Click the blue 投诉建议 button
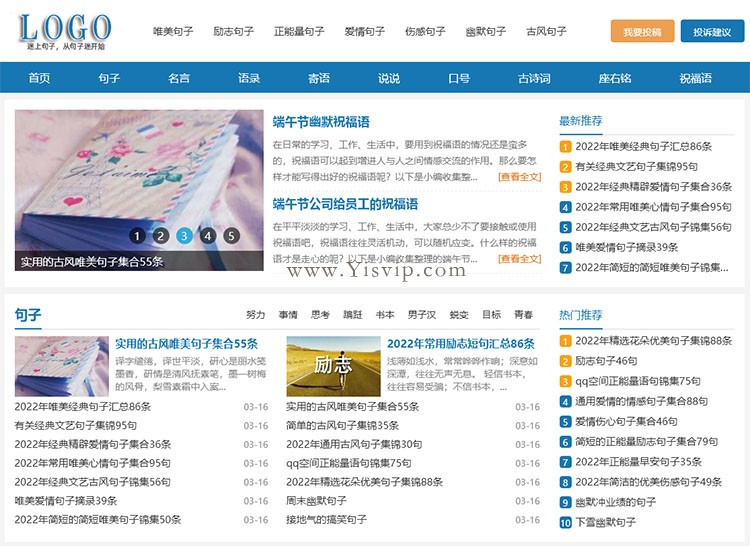Viewport: 750px width, 546px height. 712,31
